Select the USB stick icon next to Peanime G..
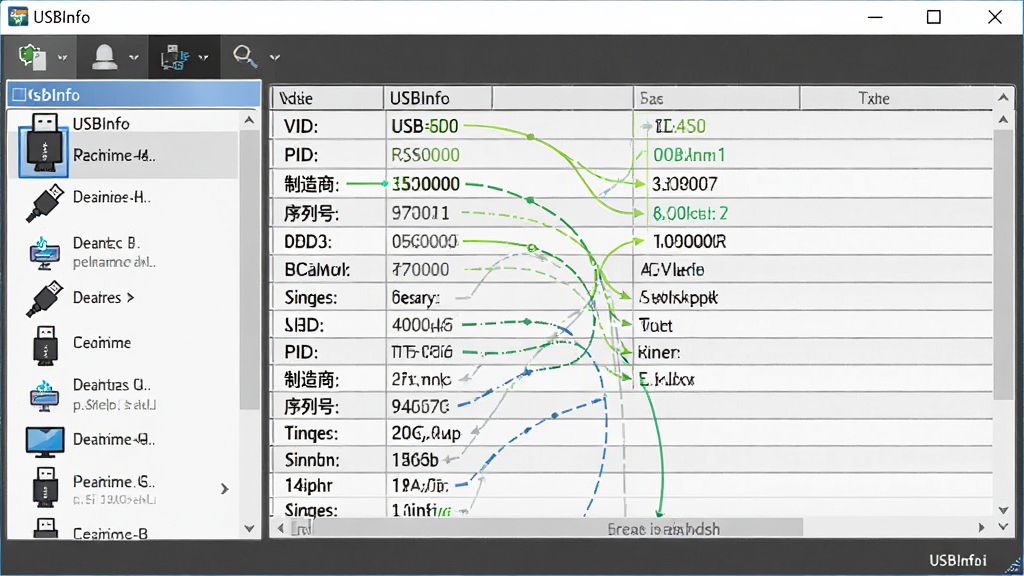Screen dimensions: 1024x576 pyautogui.click(x=45, y=487)
